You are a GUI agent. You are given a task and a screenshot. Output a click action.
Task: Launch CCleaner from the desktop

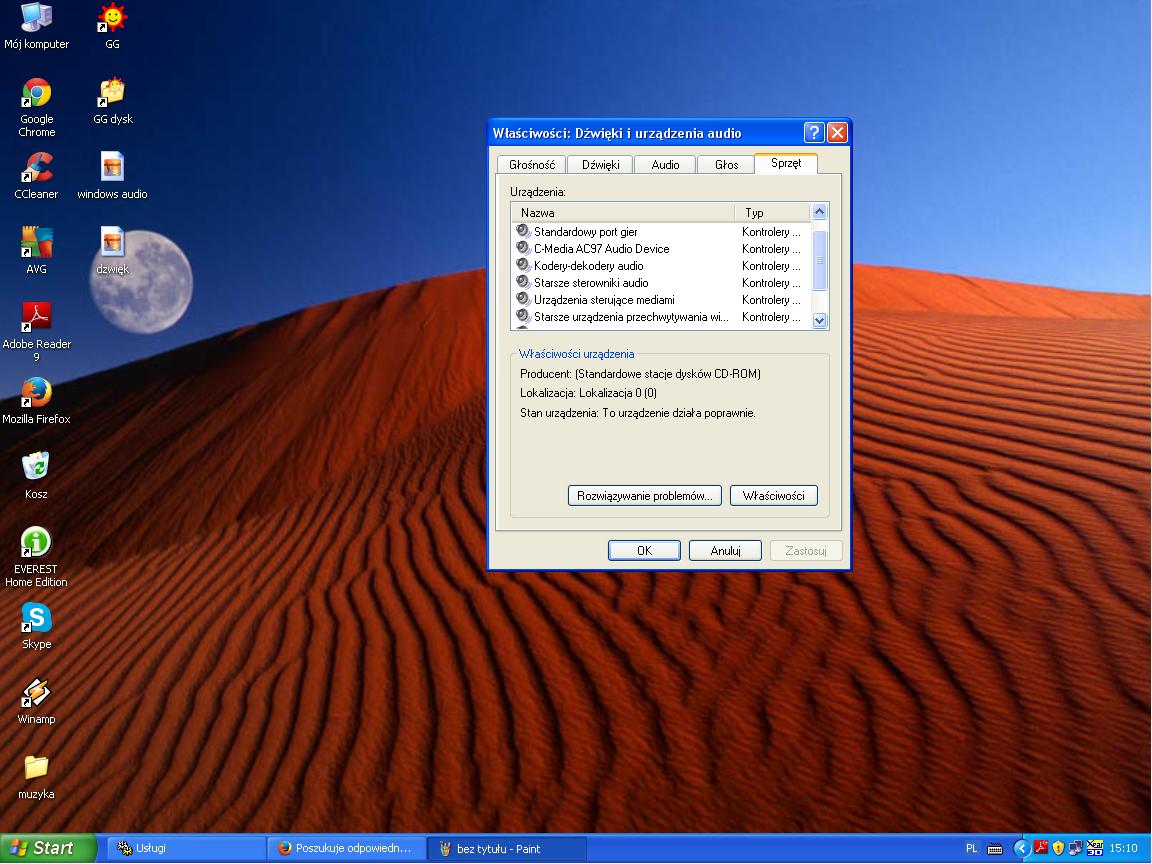click(36, 176)
